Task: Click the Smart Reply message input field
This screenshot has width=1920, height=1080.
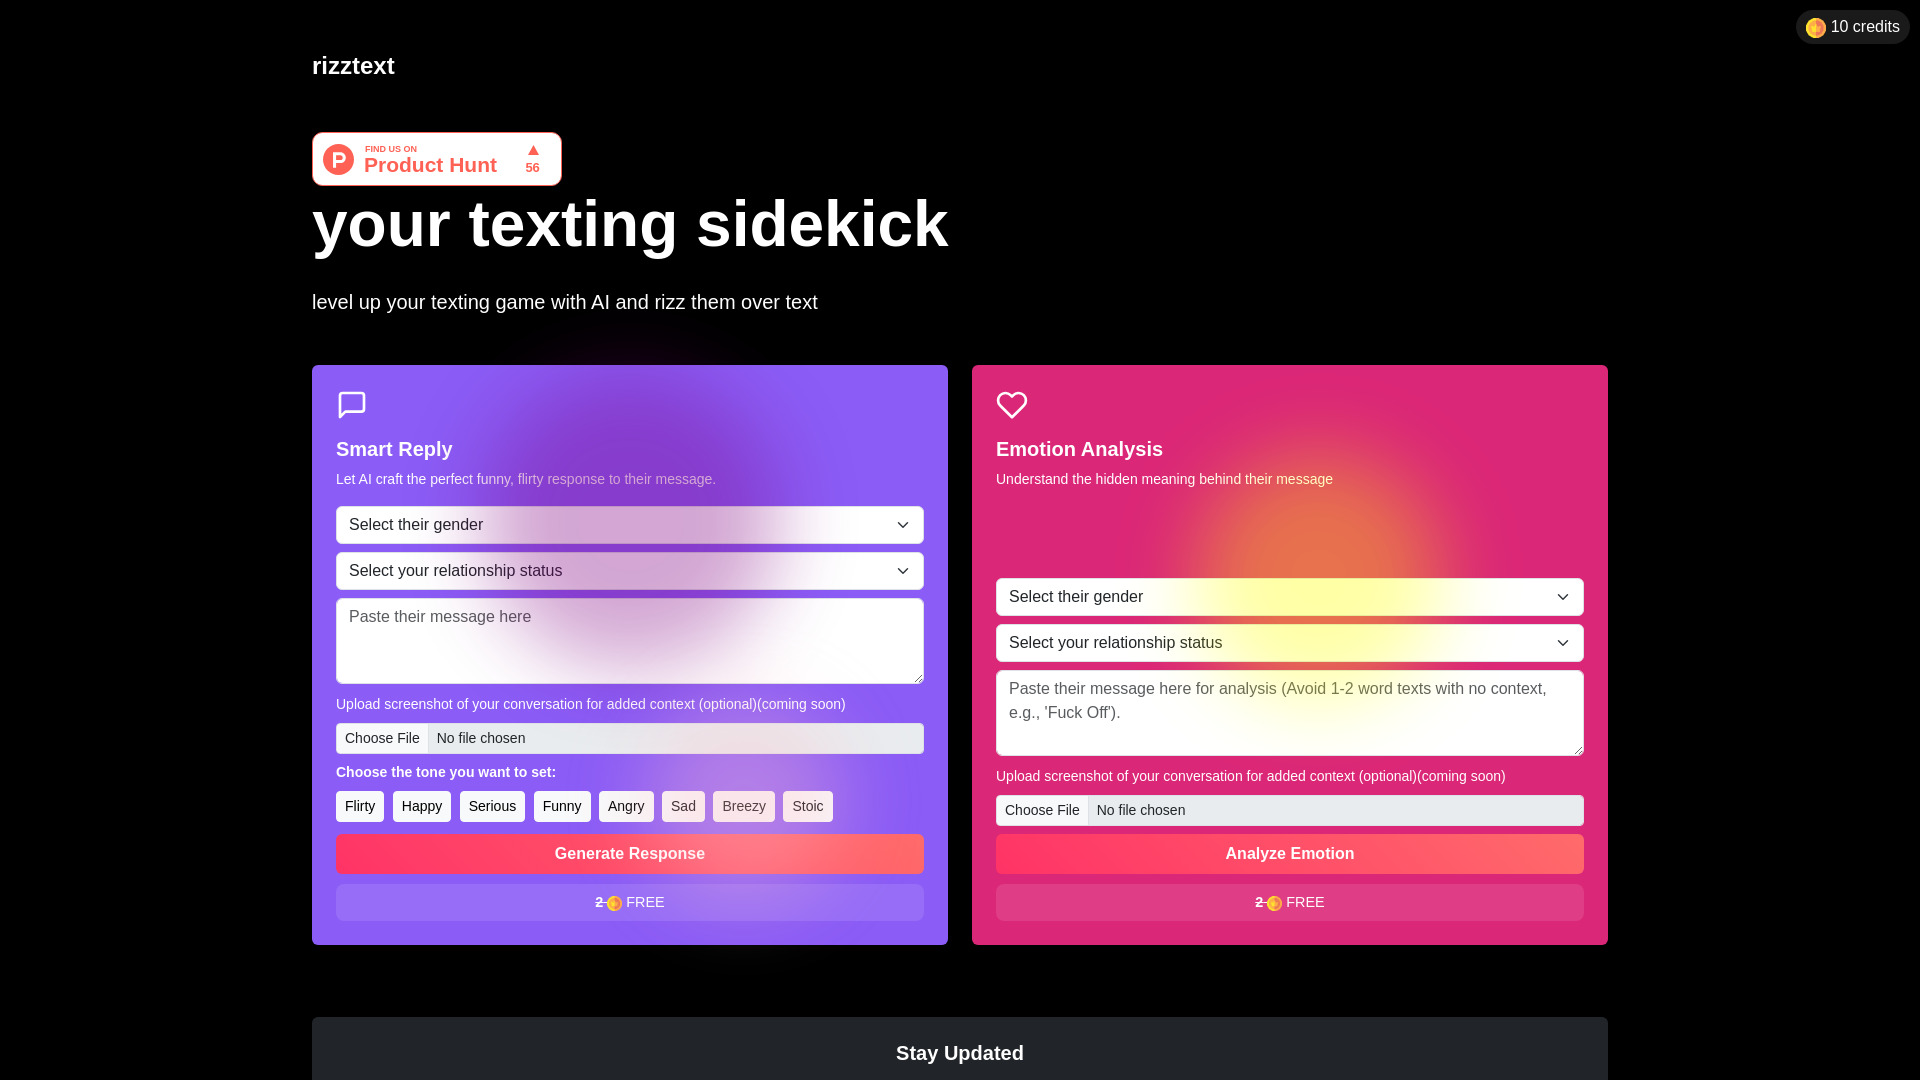Action: point(629,640)
